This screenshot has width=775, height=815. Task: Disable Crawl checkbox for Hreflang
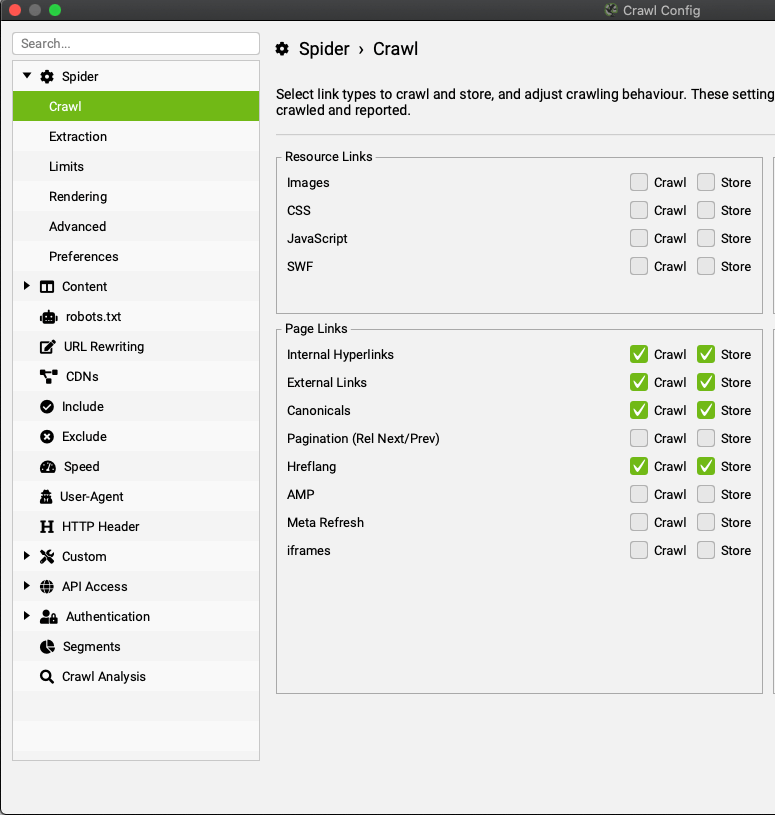(x=638, y=466)
